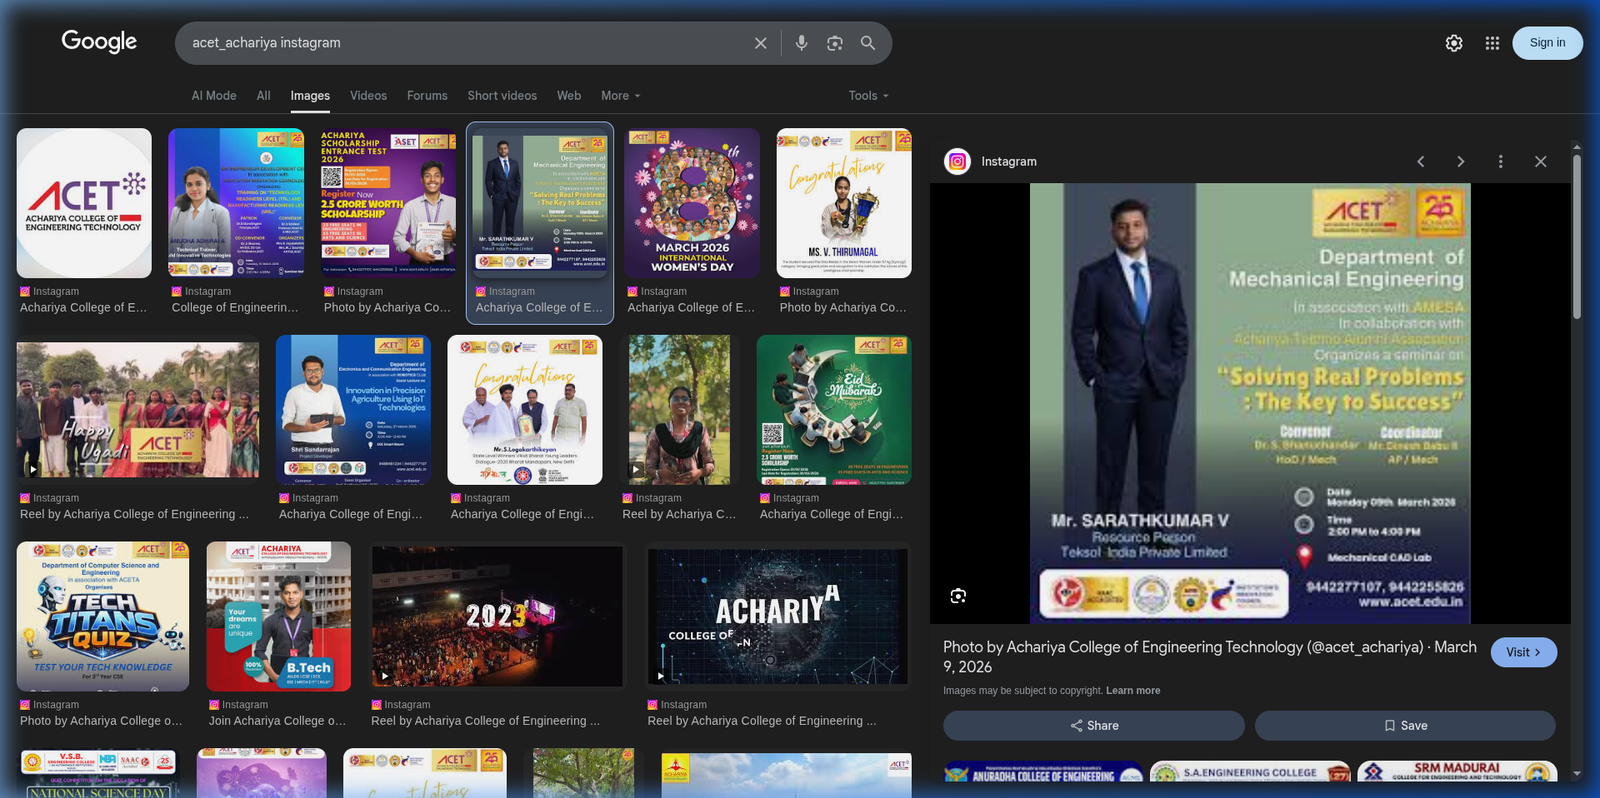The width and height of the screenshot is (1600, 798).
Task: Open the Tech Titans Quiz thumbnail
Action: tap(103, 617)
